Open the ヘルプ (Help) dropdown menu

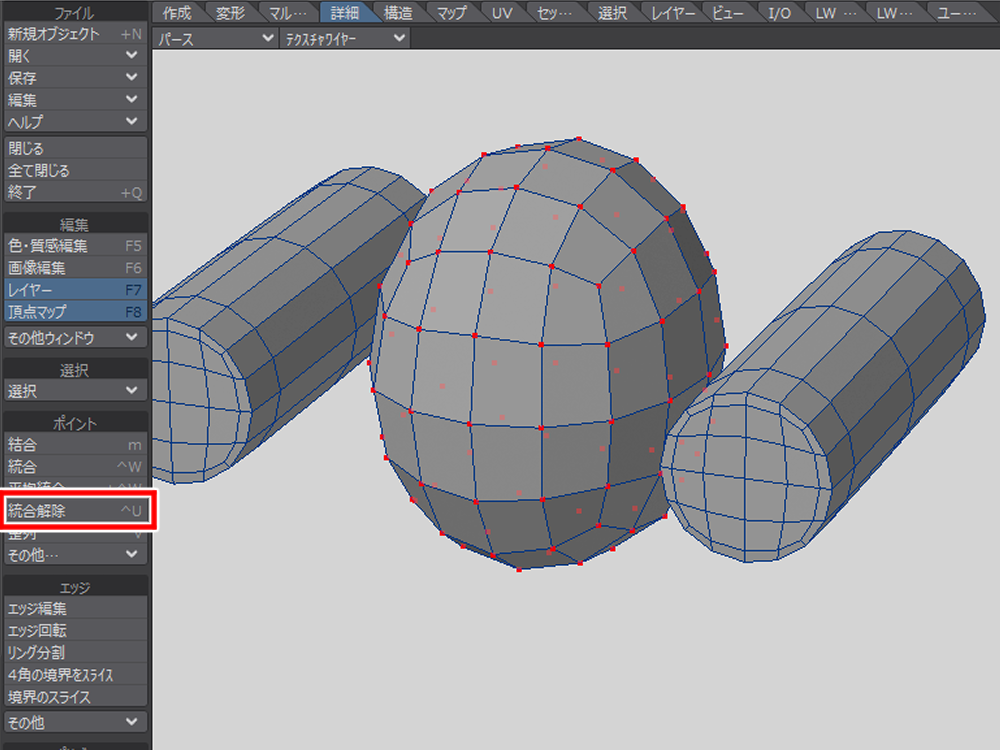pyautogui.click(x=75, y=121)
